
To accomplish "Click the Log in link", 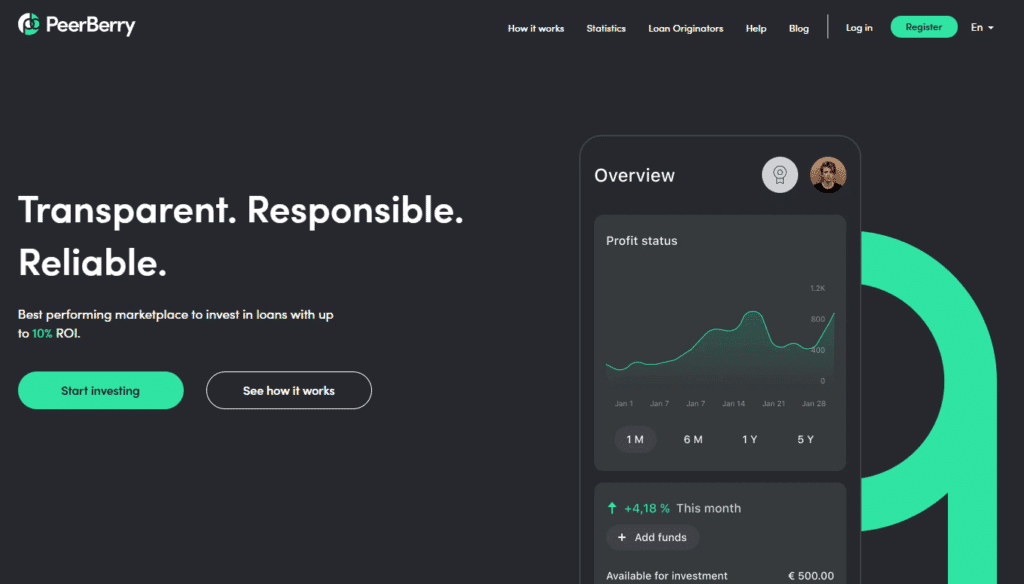I will [x=859, y=28].
